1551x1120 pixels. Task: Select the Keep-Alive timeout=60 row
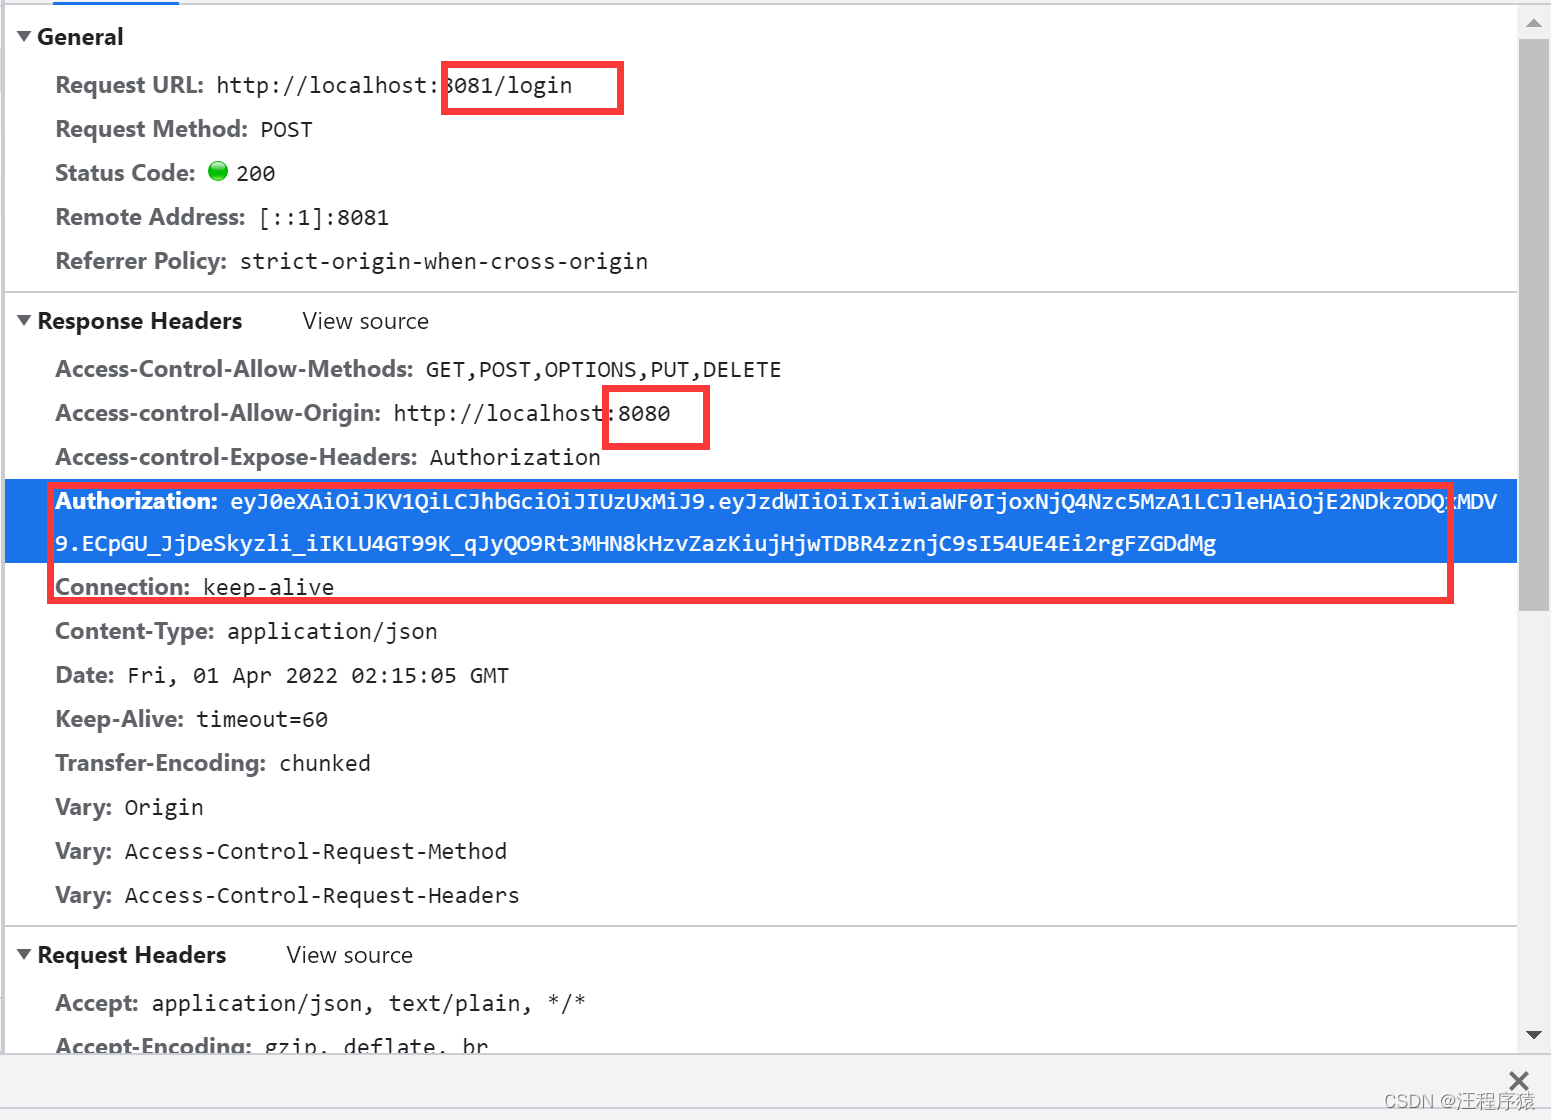761,719
